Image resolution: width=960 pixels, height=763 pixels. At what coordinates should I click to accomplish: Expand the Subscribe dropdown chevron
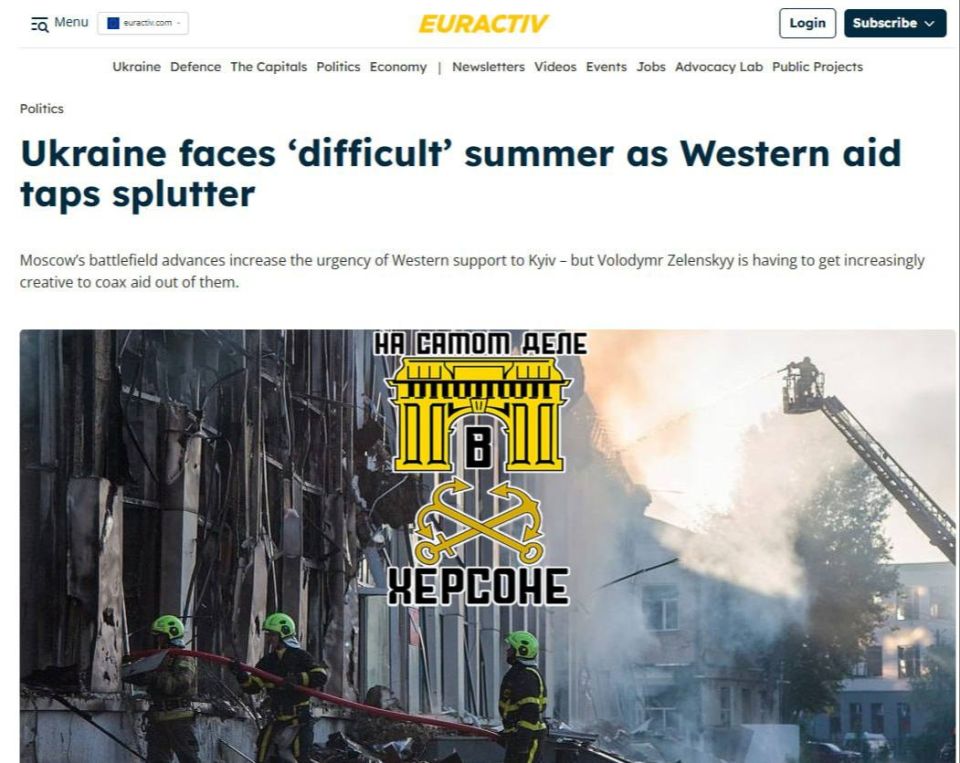(x=929, y=23)
